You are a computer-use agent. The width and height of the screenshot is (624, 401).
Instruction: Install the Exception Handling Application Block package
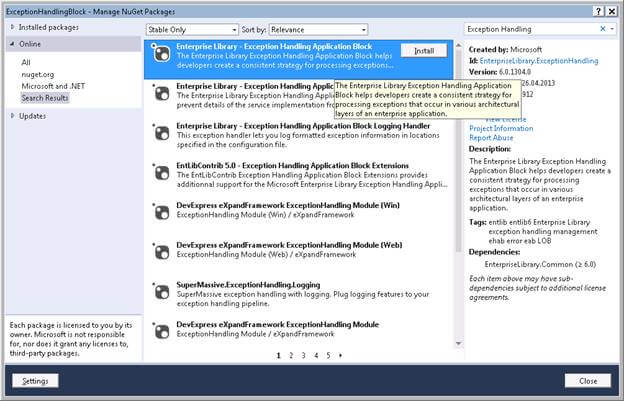pos(424,51)
